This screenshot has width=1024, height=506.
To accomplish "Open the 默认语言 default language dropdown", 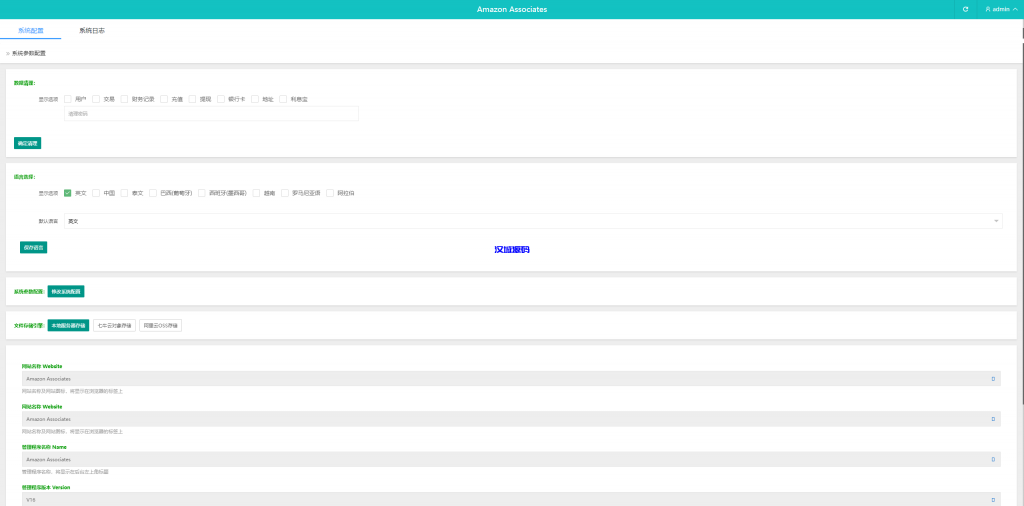I will pos(532,221).
